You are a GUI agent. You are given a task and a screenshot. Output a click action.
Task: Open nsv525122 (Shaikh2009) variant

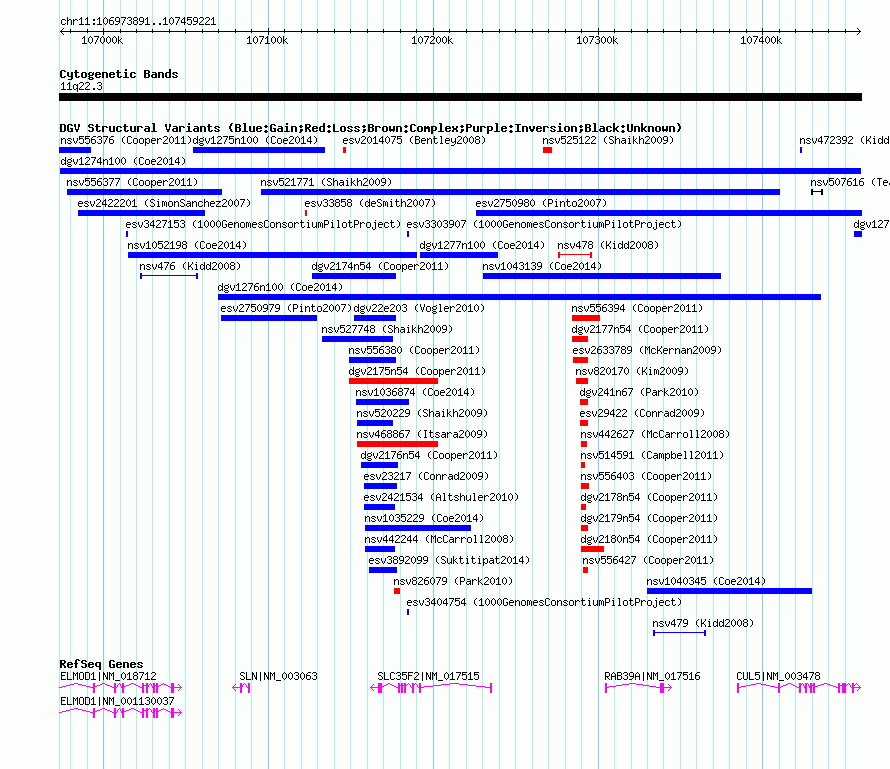coord(607,140)
